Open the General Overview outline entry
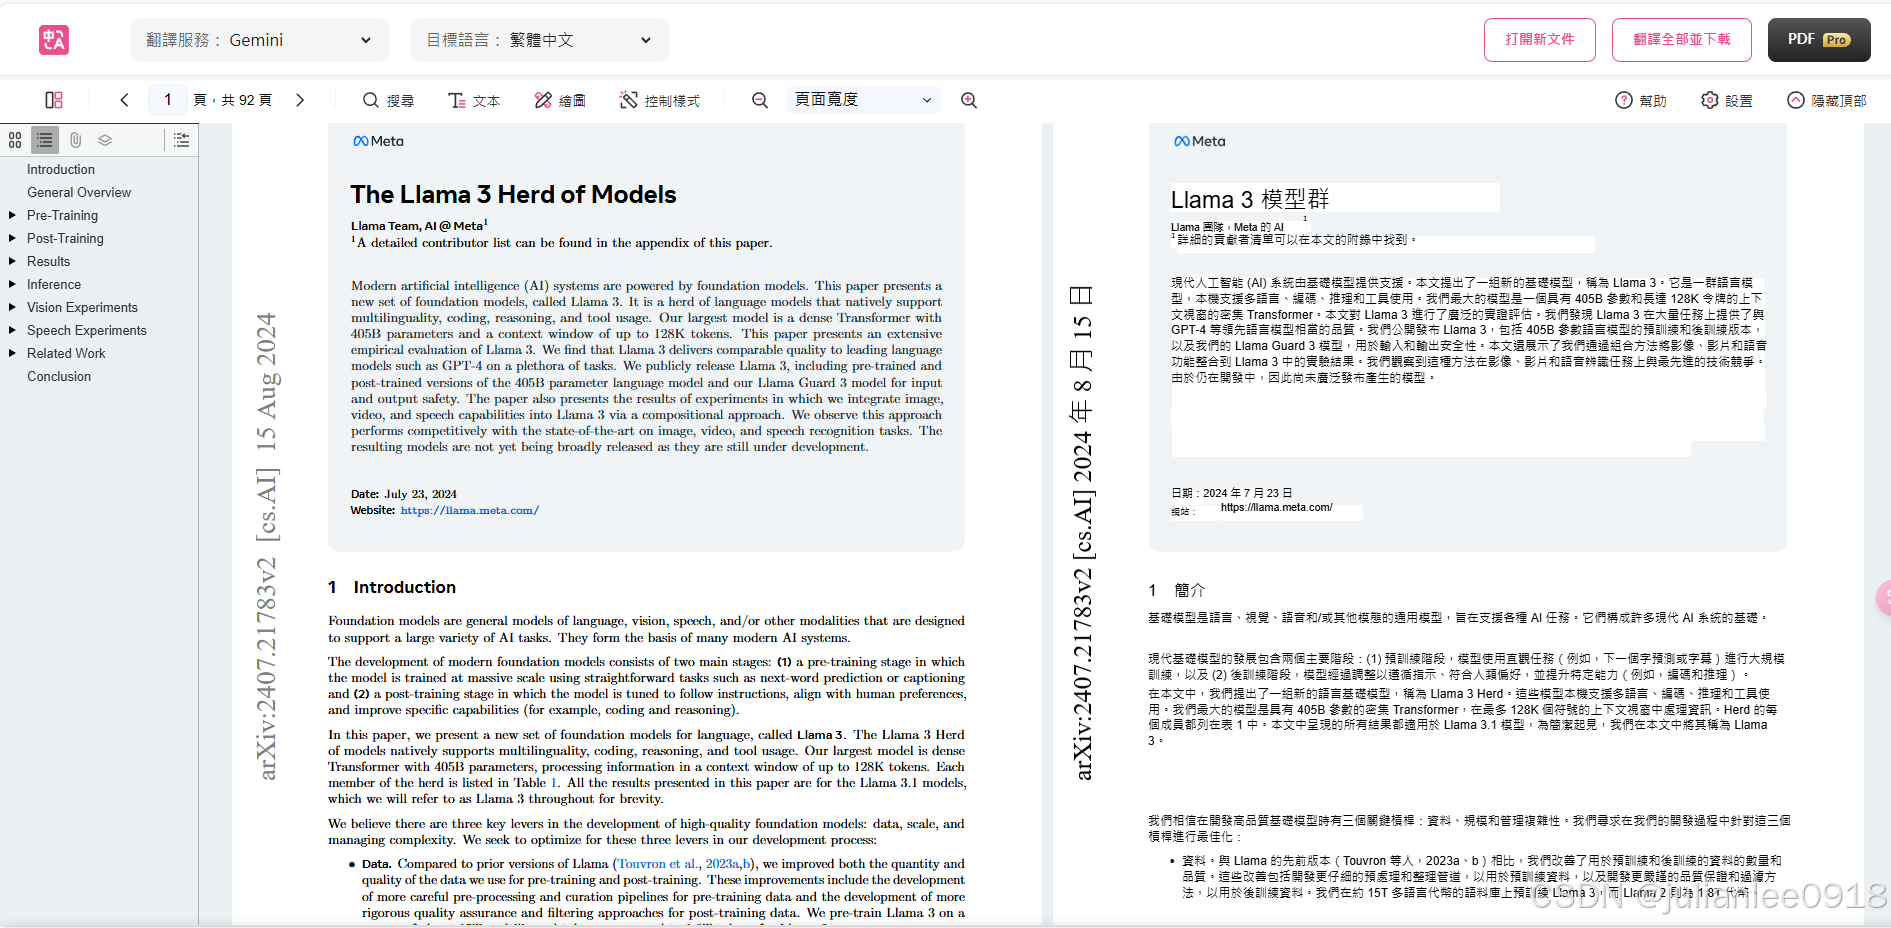1891x928 pixels. click(79, 192)
